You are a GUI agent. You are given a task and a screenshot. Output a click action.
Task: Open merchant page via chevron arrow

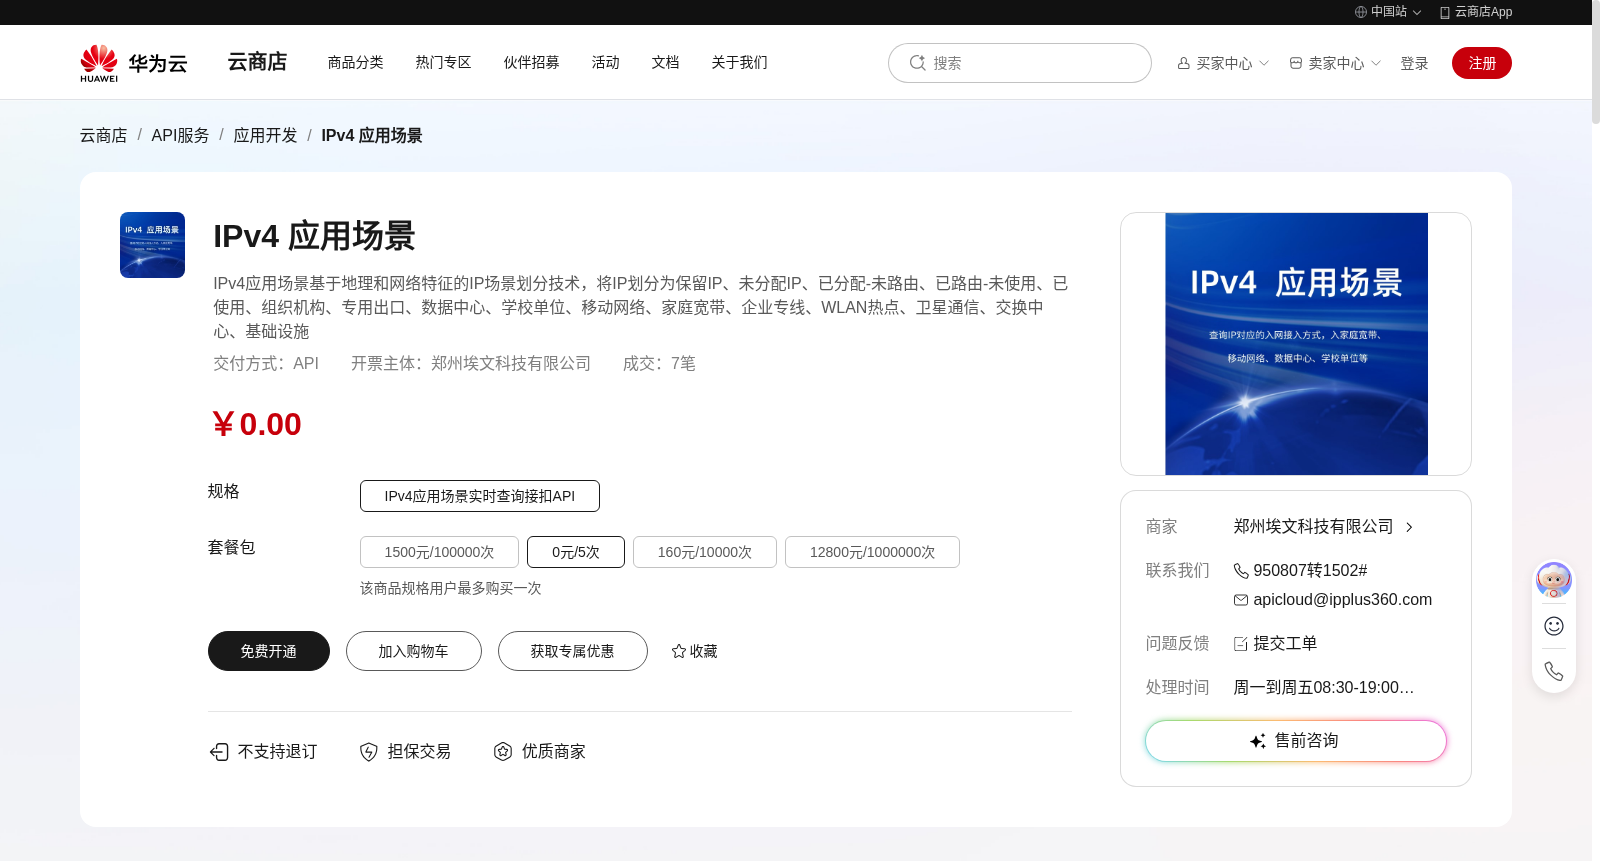point(1409,527)
